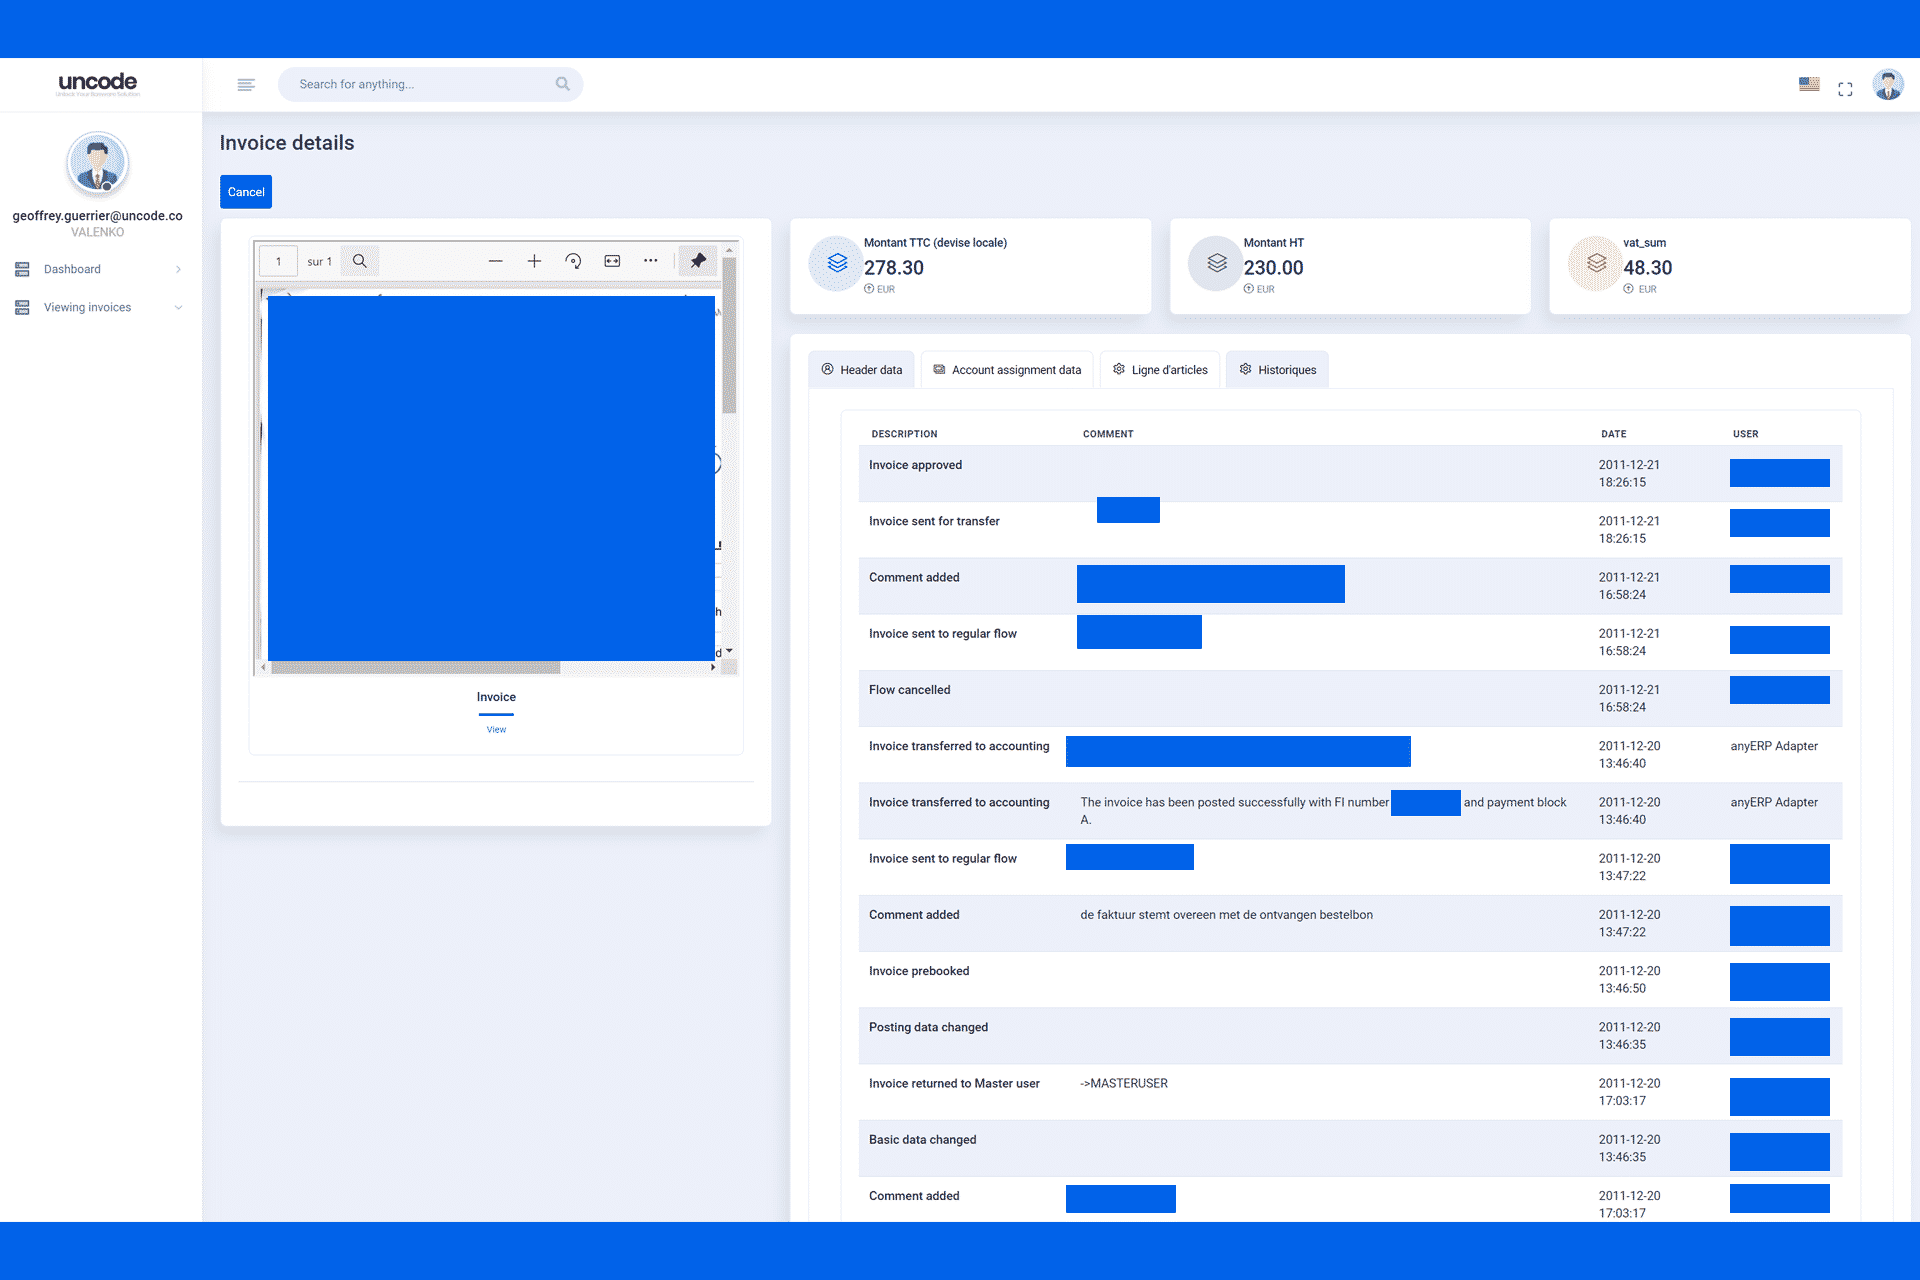Click the rotate/refresh icon in PDF viewer
This screenshot has width=1920, height=1280.
point(573,261)
